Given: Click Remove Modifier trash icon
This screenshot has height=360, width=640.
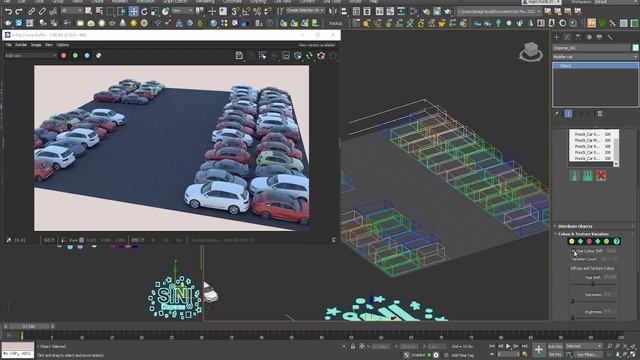Looking at the screenshot, I should point(600,114).
